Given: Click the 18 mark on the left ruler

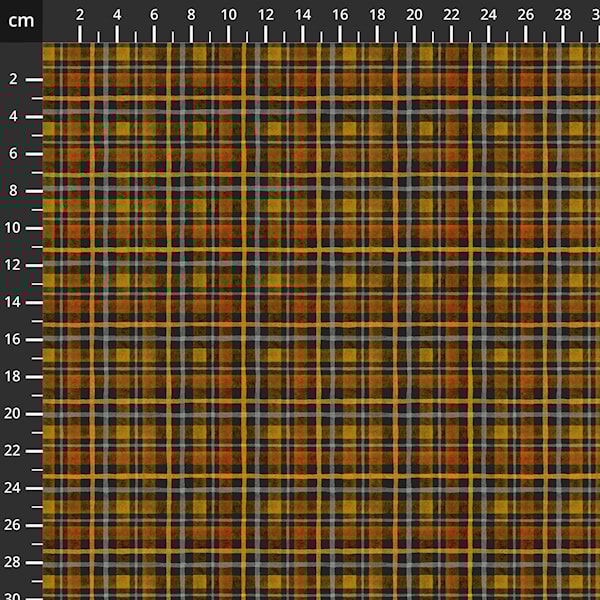Looking at the screenshot, I should [15, 376].
